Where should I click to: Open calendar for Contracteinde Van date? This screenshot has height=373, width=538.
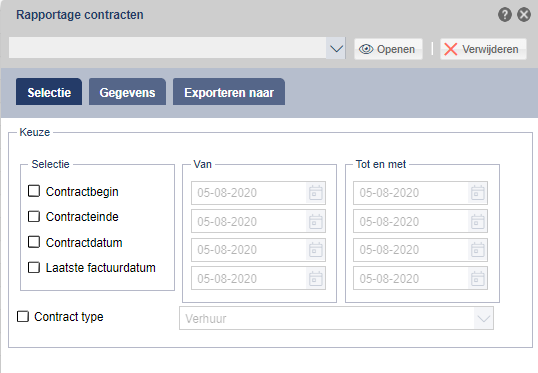(315, 221)
